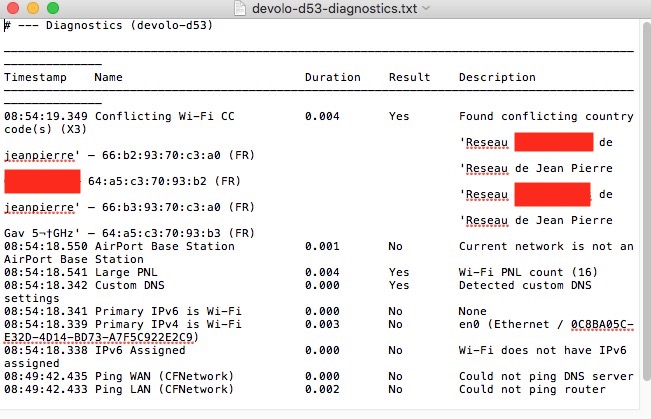Screen dimensions: 651x419
Task: Click the red close window button
Action: [13, 8]
